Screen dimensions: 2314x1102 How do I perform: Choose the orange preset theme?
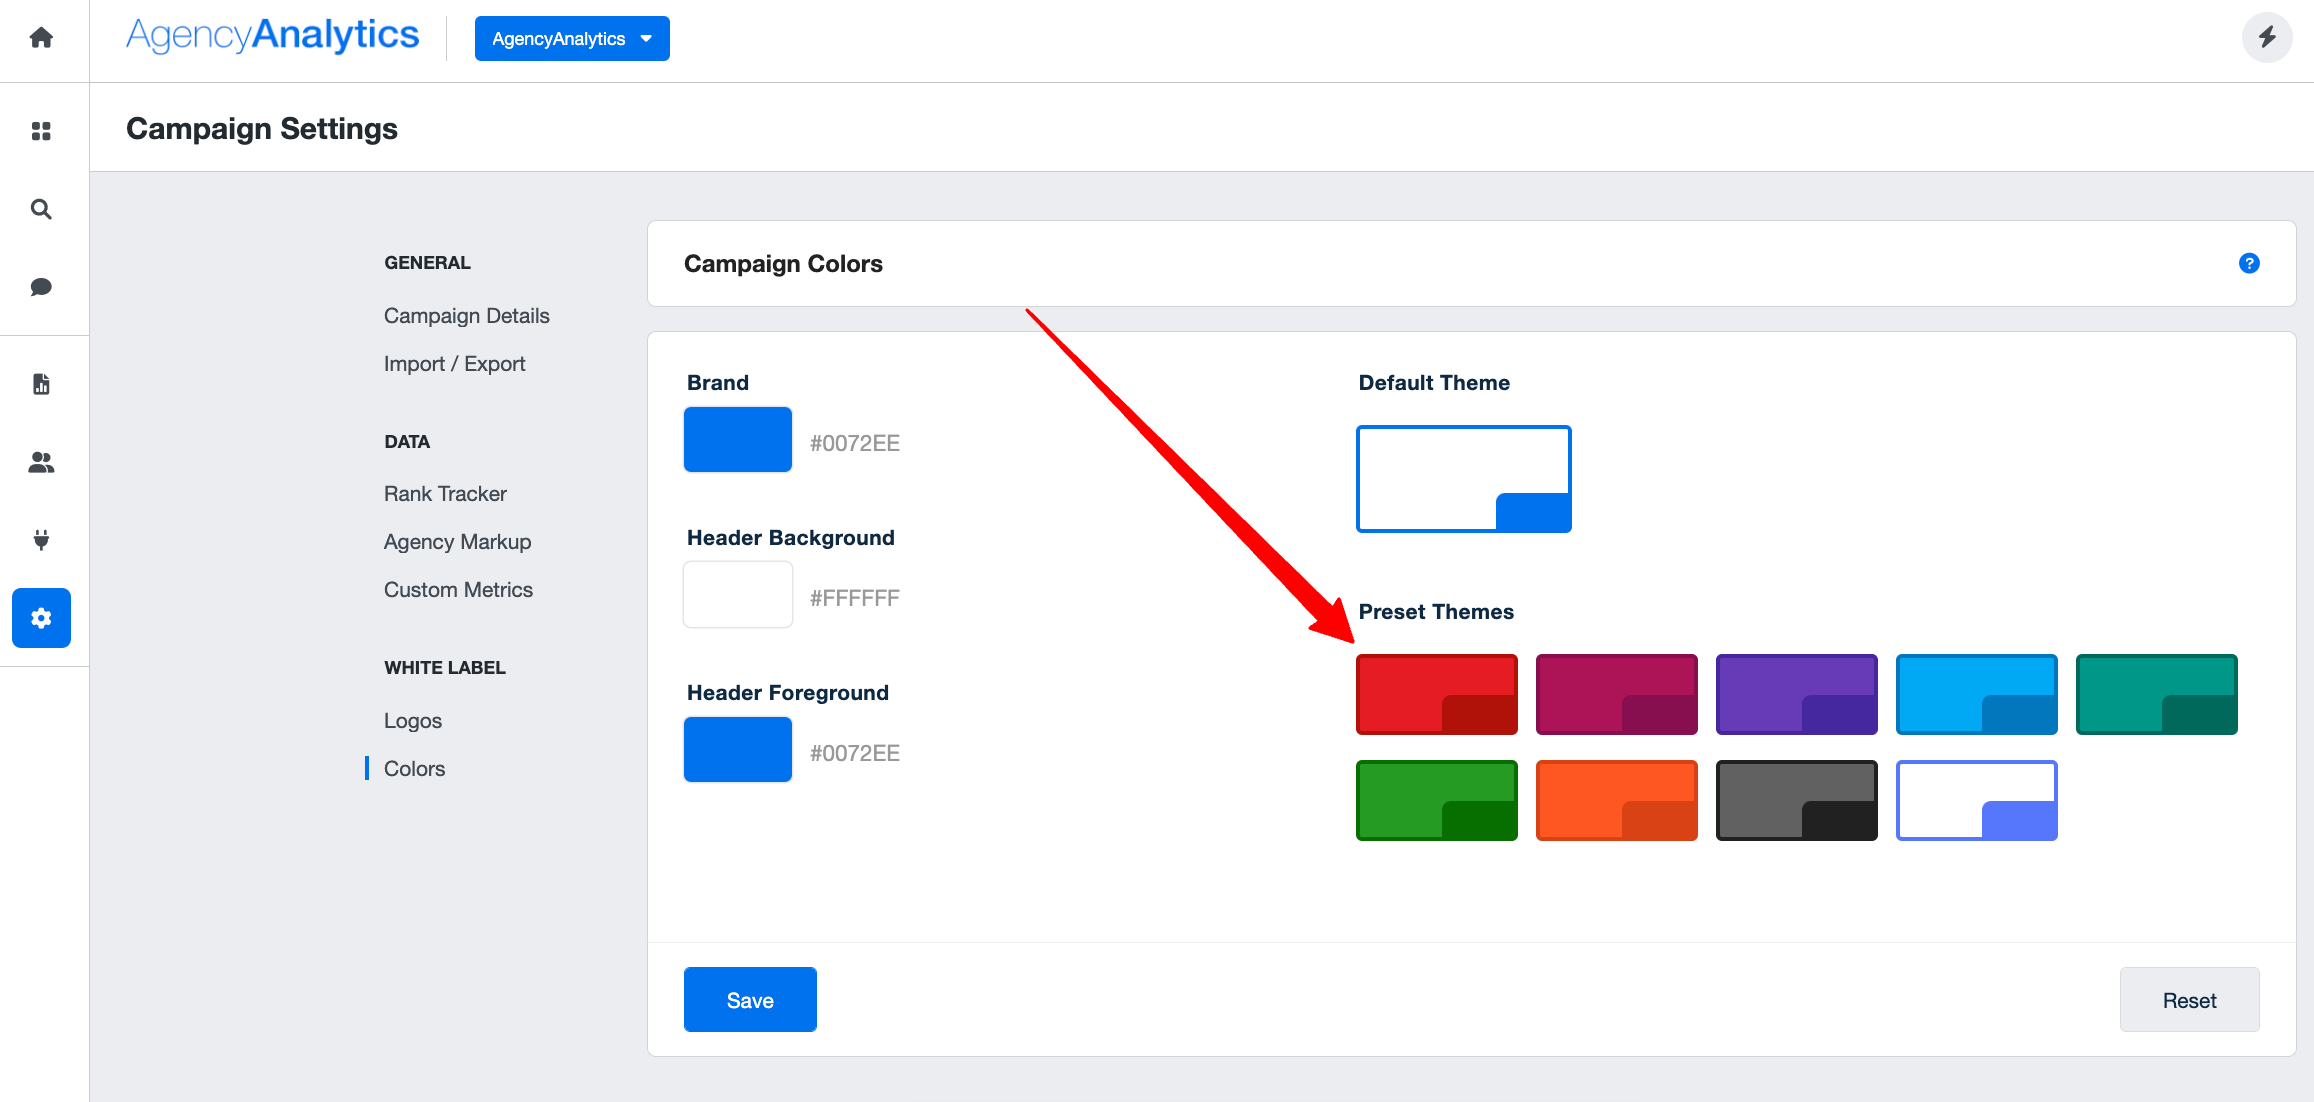(1617, 801)
